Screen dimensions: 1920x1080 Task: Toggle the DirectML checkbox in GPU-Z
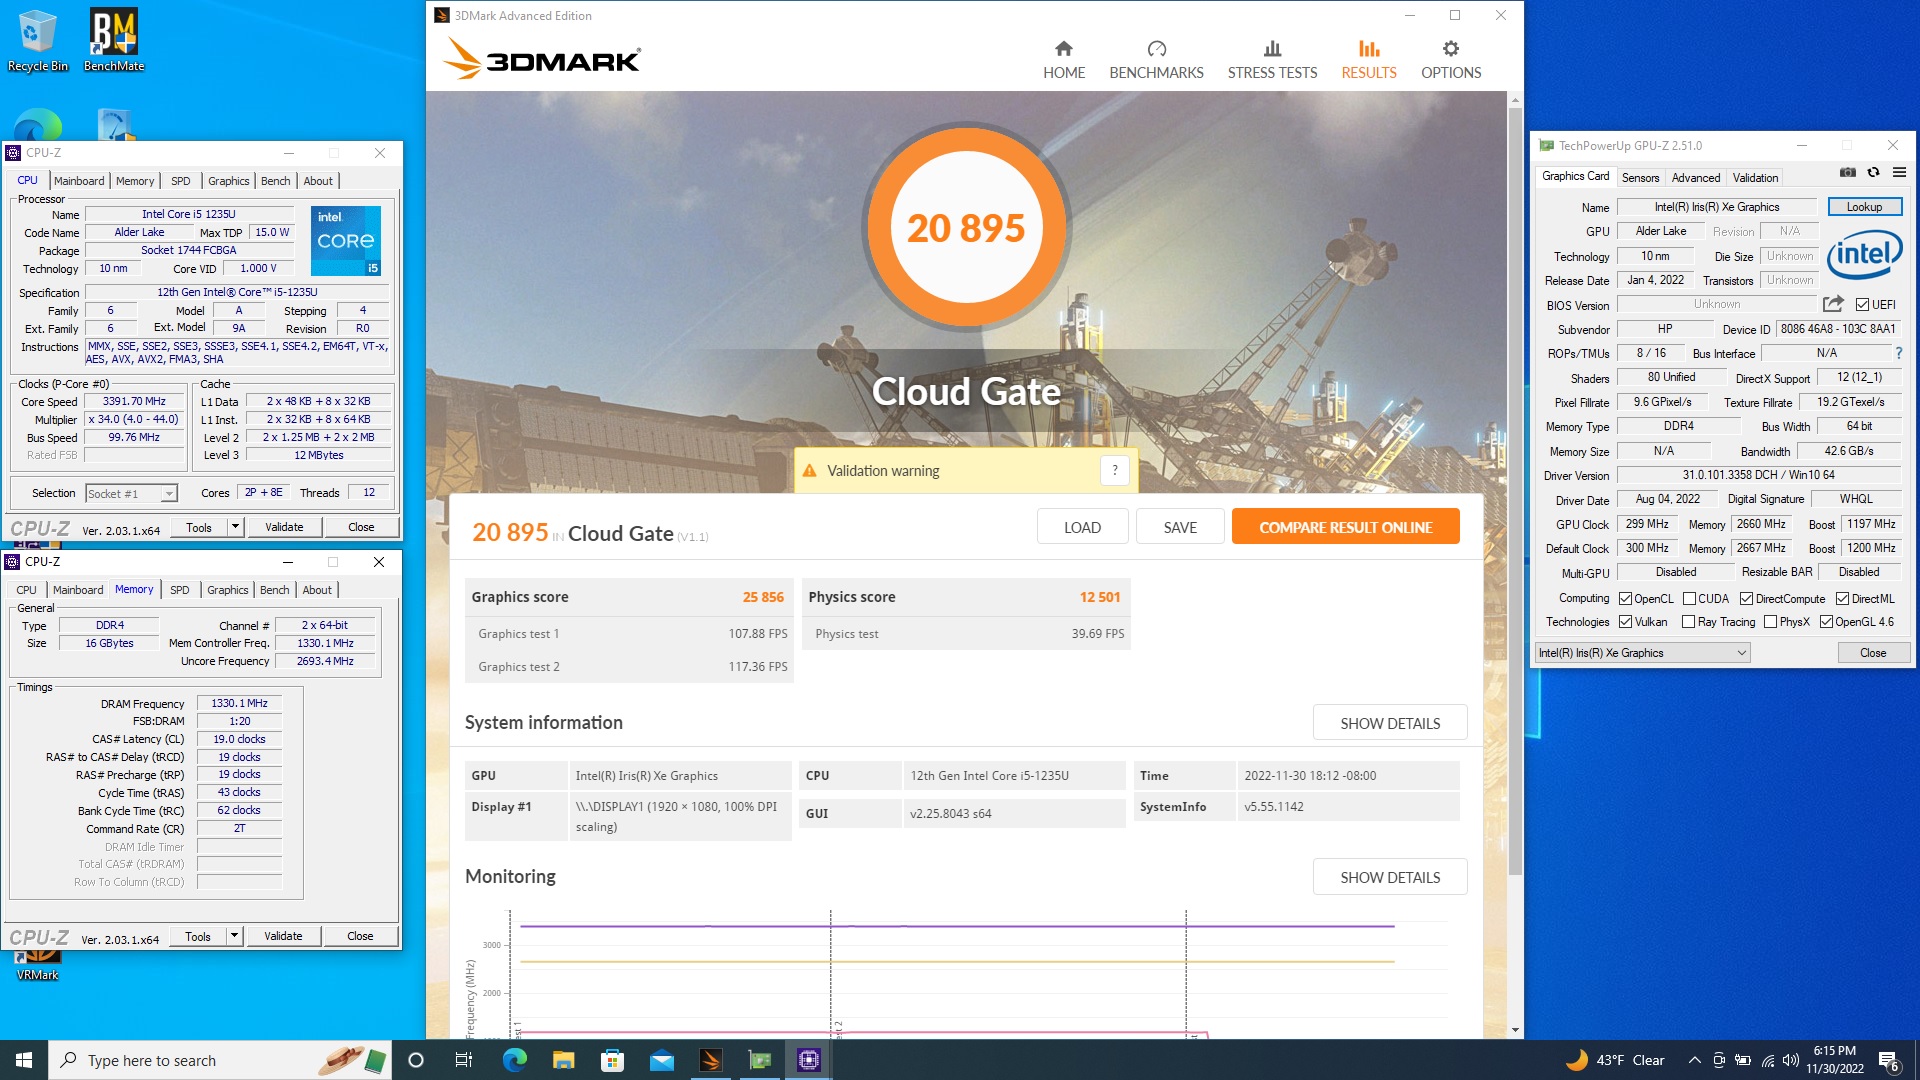tap(1842, 599)
